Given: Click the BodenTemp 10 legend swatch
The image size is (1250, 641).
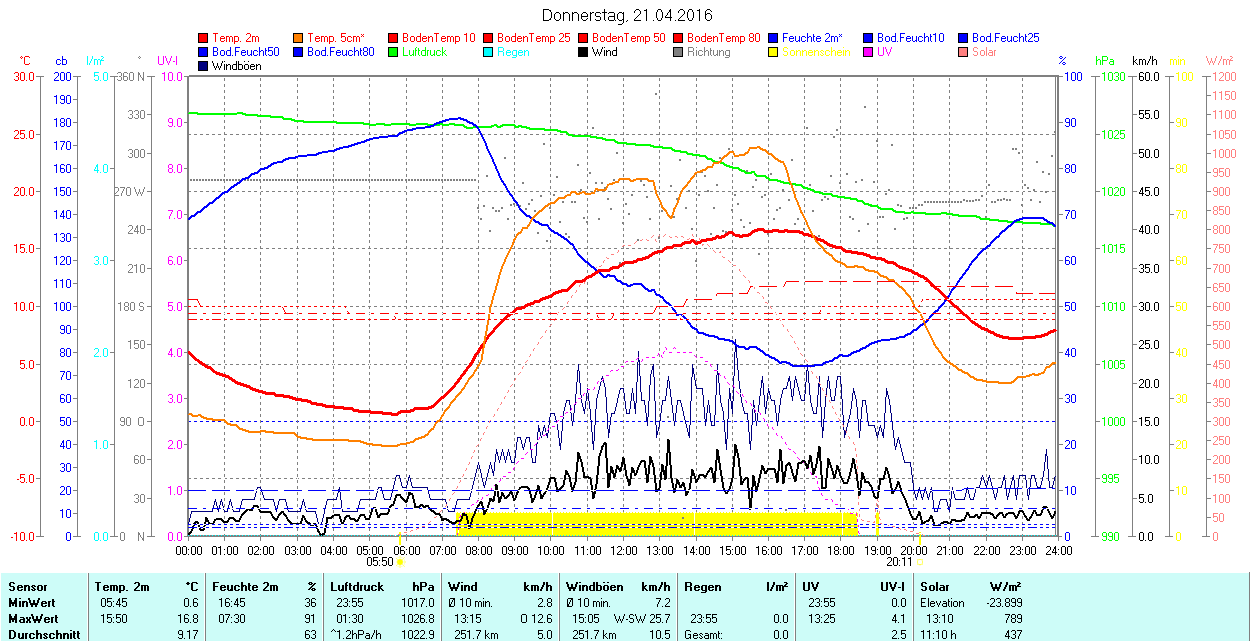Looking at the screenshot, I should (393, 38).
